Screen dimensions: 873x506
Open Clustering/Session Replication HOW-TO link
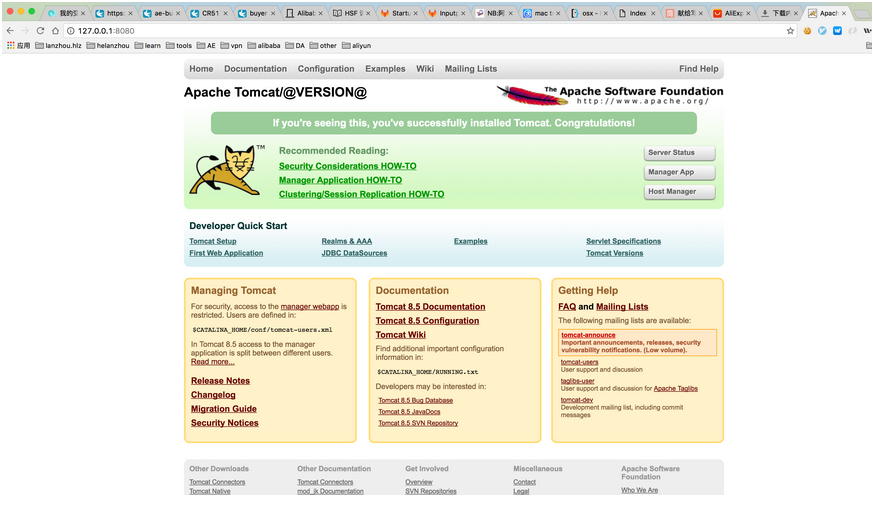361,194
